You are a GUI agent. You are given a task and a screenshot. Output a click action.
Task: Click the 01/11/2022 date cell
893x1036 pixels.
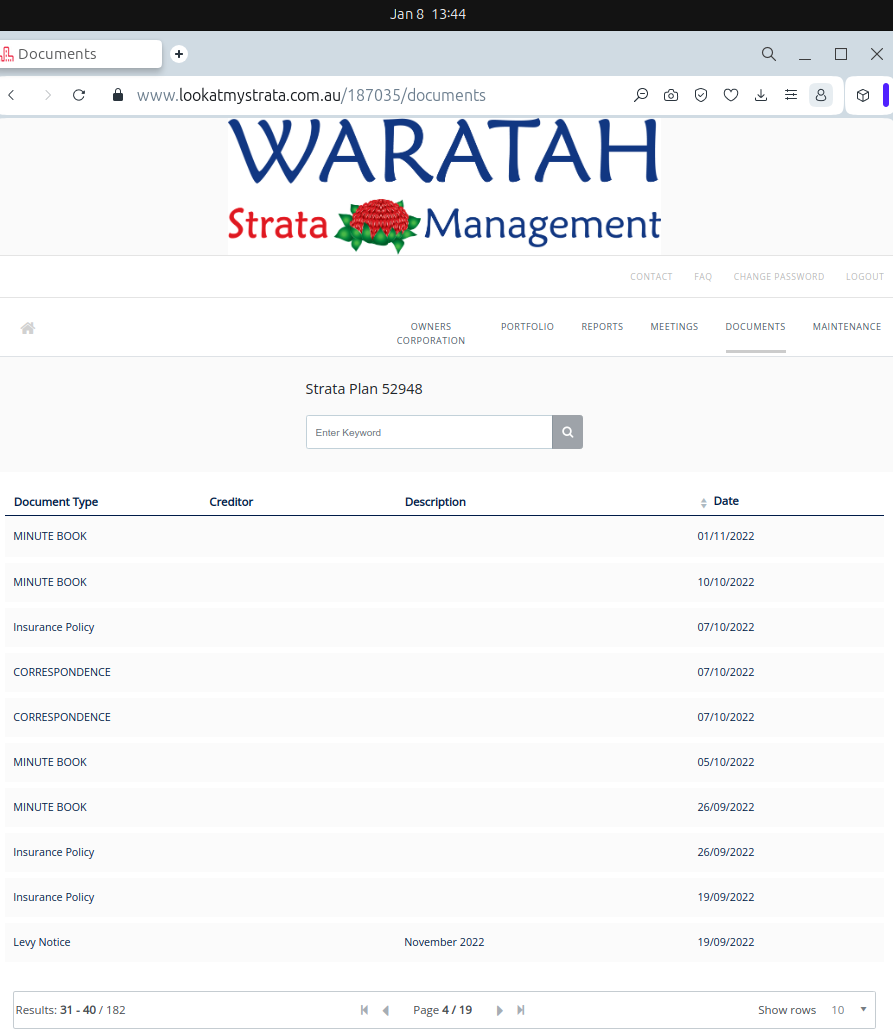(x=725, y=536)
